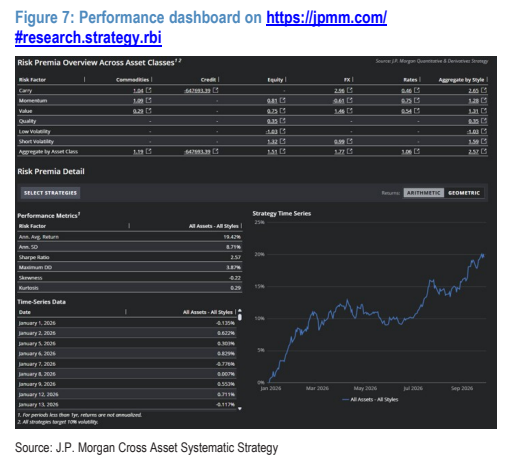Select the January 6, 2026 time-series row

tap(127, 354)
